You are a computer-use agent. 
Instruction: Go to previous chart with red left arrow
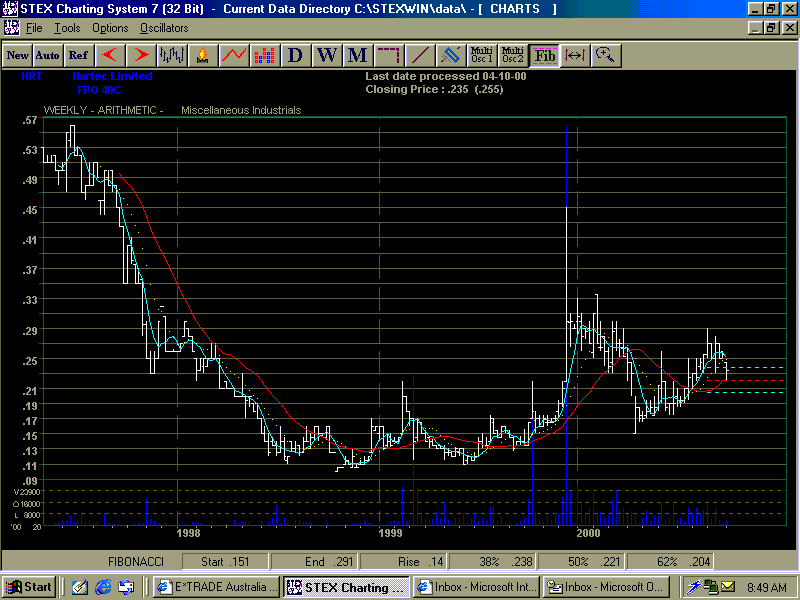[110, 55]
